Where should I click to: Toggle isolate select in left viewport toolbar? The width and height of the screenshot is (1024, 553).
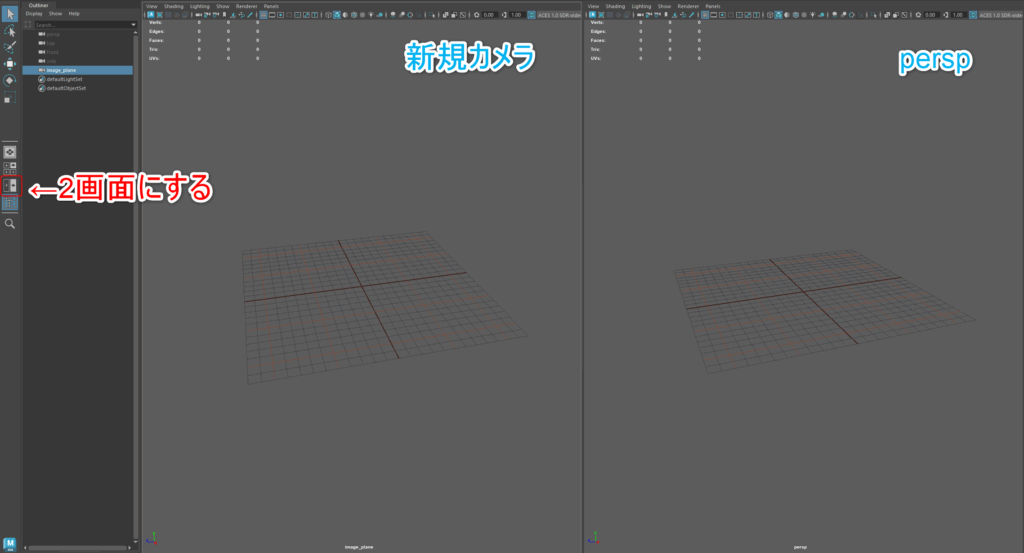pos(432,14)
